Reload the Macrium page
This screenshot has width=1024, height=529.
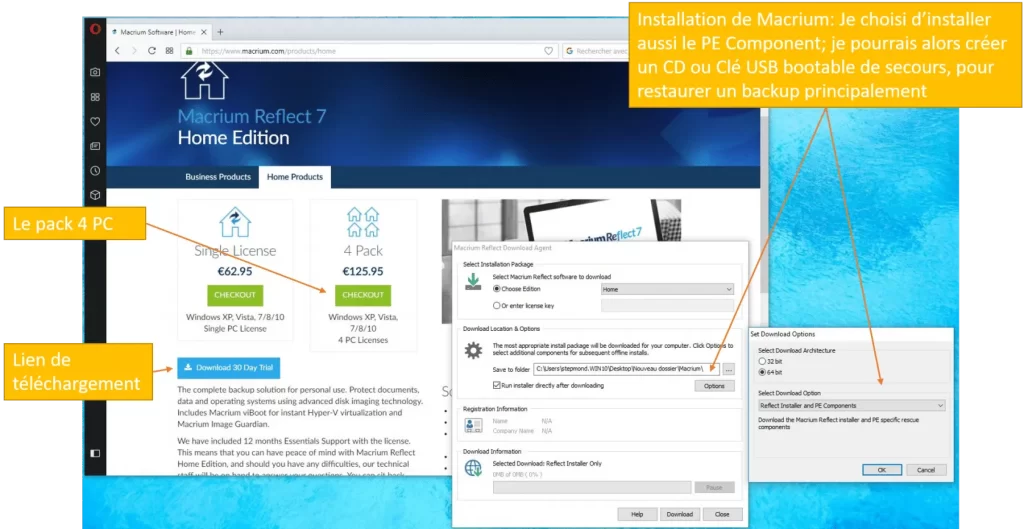pos(152,50)
